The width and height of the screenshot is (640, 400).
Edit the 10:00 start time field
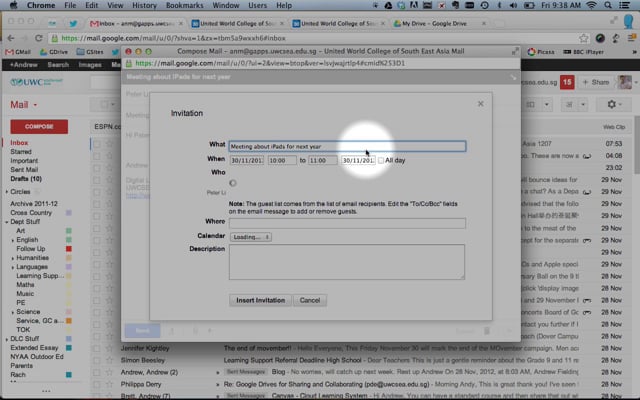click(282, 160)
